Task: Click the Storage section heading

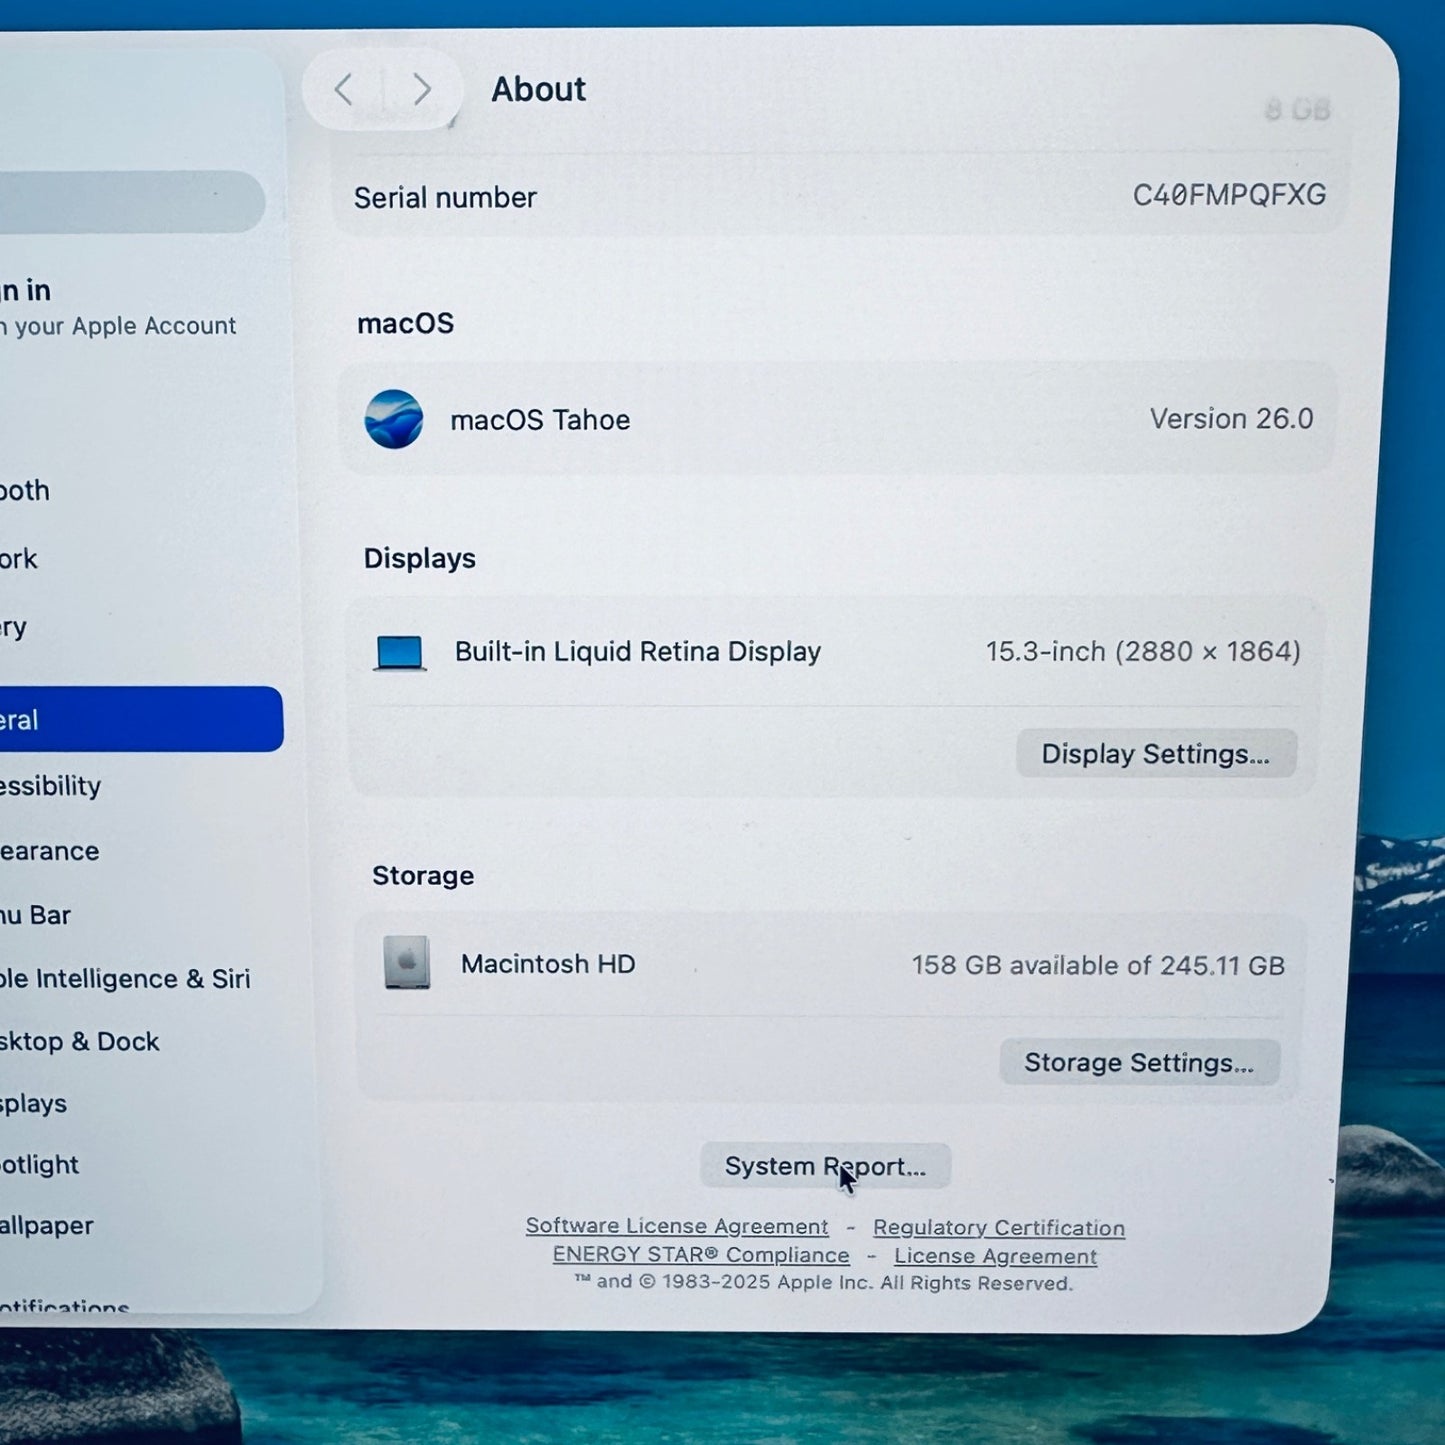Action: [x=423, y=876]
